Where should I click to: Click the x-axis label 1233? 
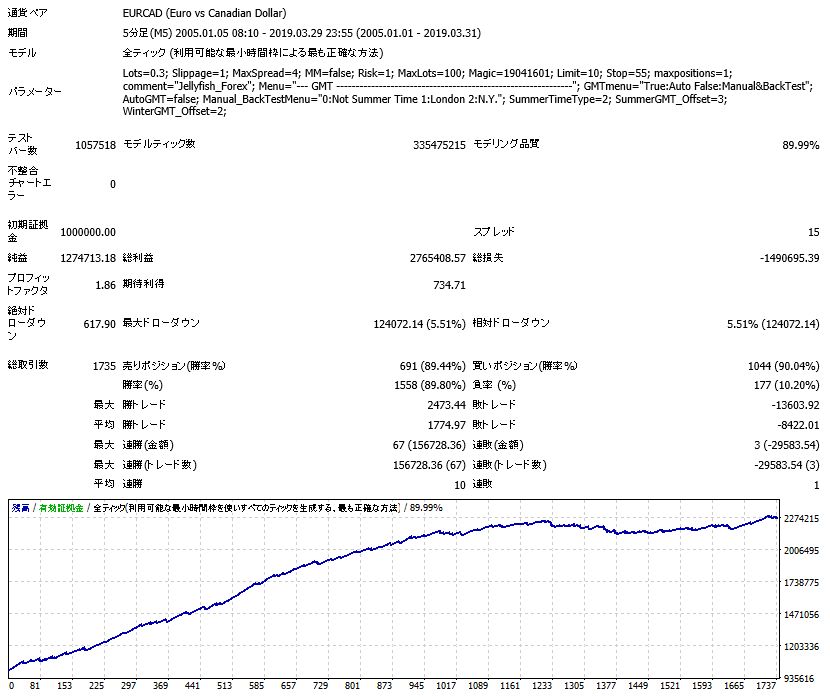tap(542, 685)
